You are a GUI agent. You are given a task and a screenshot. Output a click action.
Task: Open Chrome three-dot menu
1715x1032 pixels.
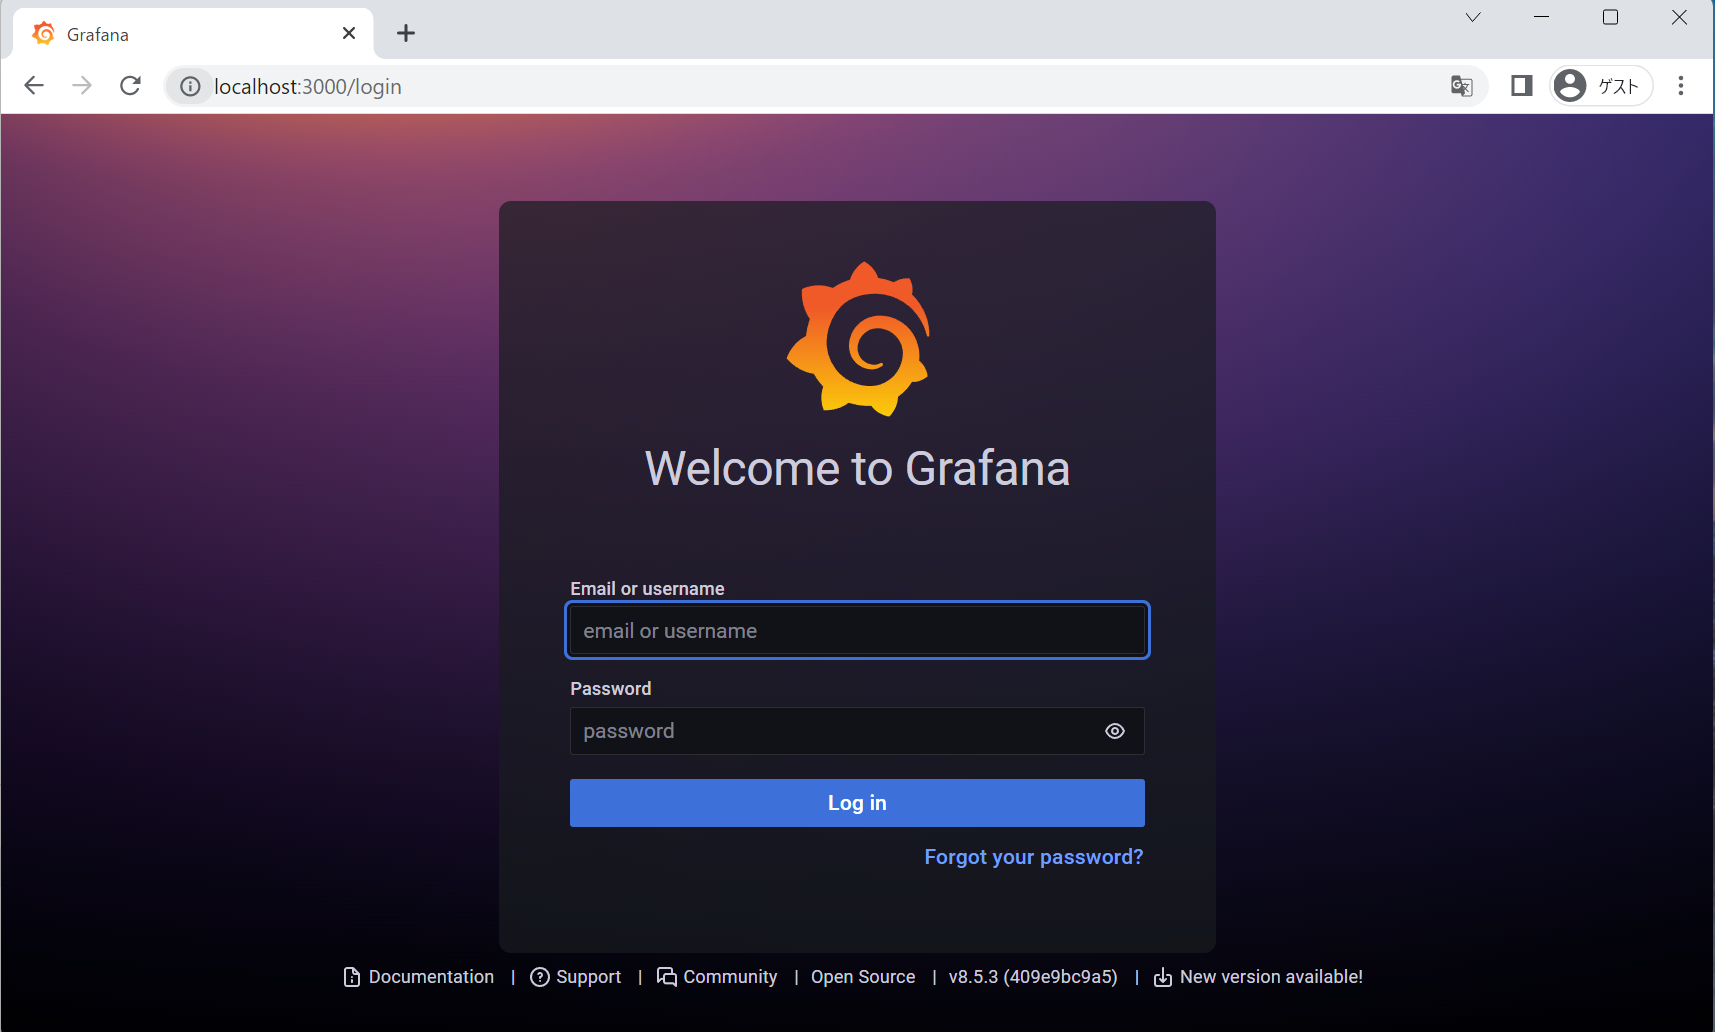[x=1681, y=86]
